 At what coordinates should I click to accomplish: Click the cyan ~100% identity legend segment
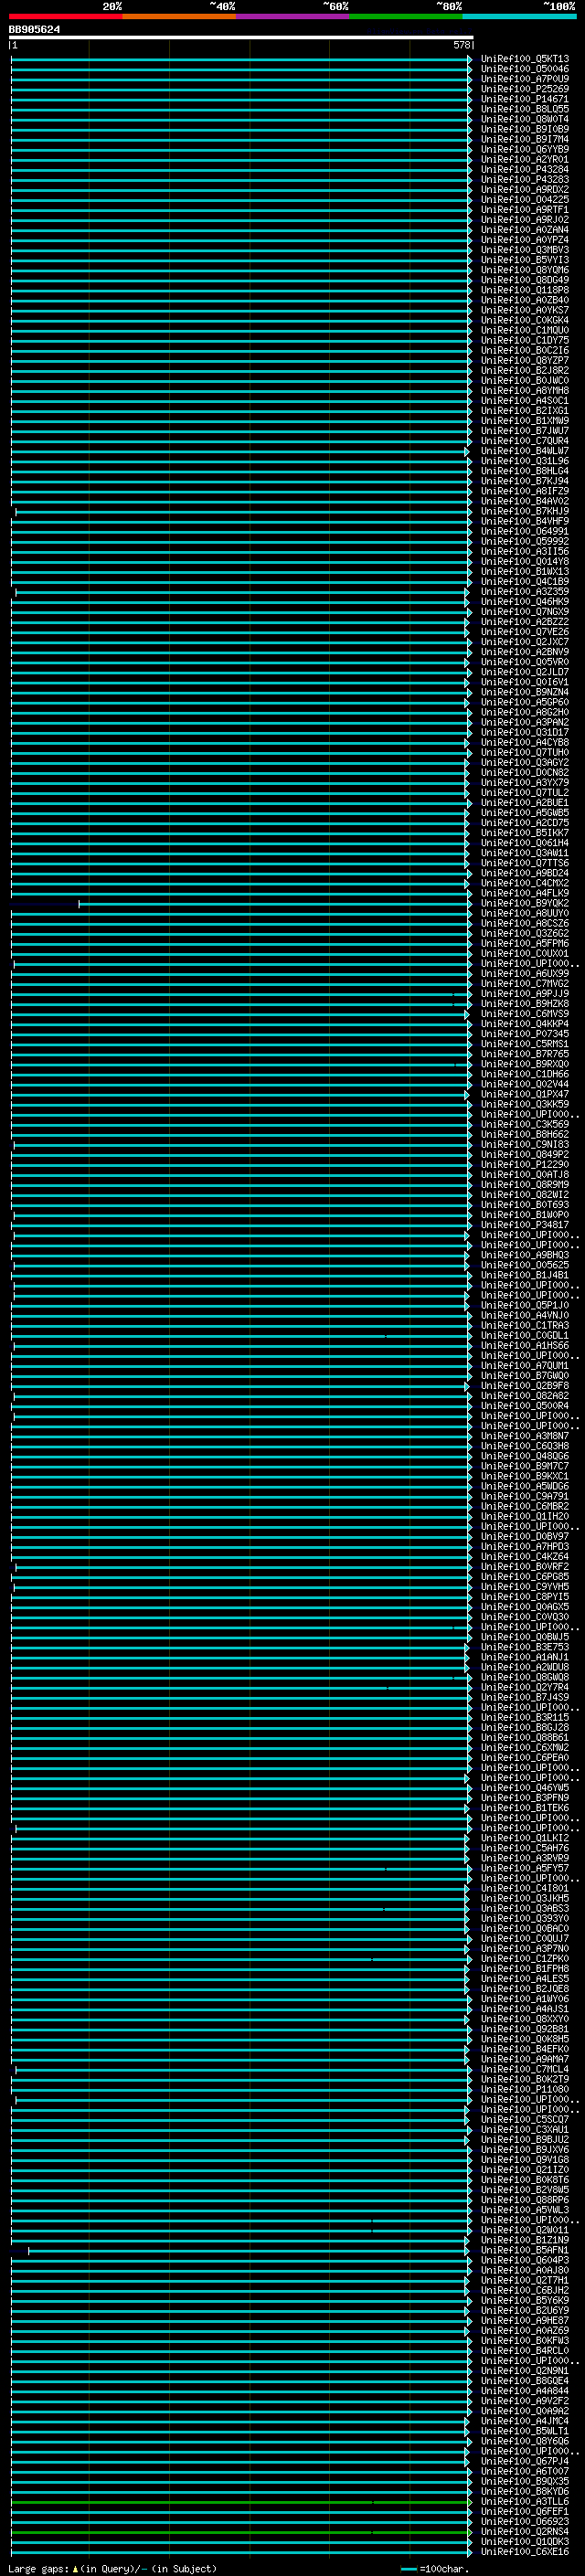tap(520, 16)
